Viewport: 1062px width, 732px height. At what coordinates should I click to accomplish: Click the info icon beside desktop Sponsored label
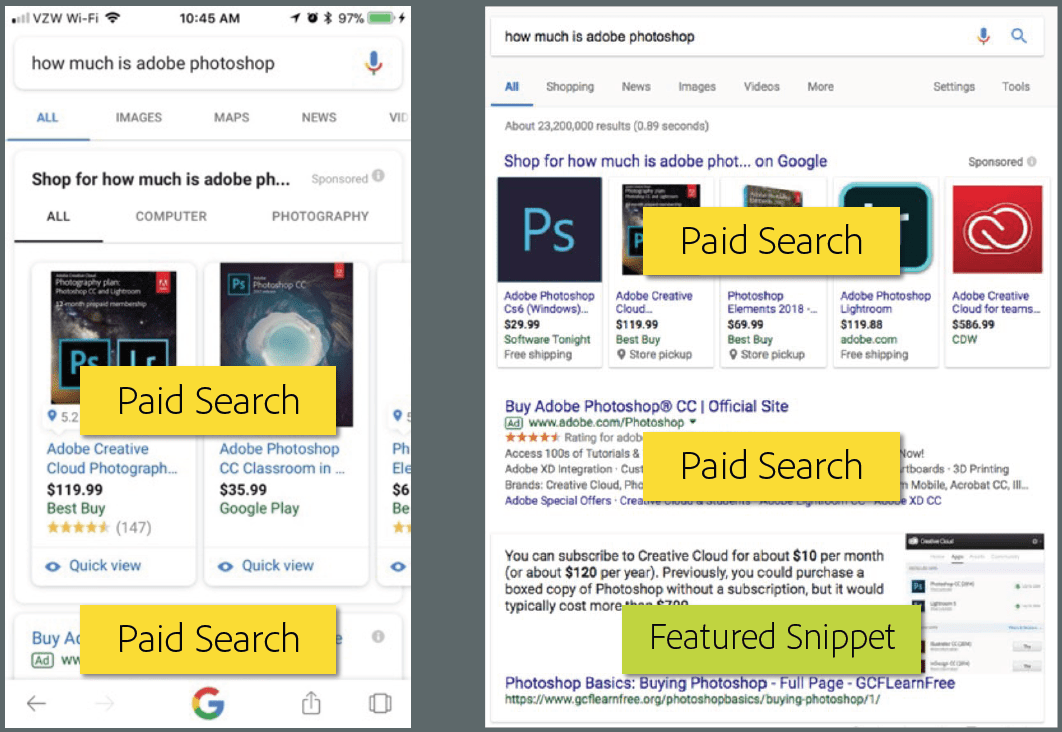(1032, 161)
